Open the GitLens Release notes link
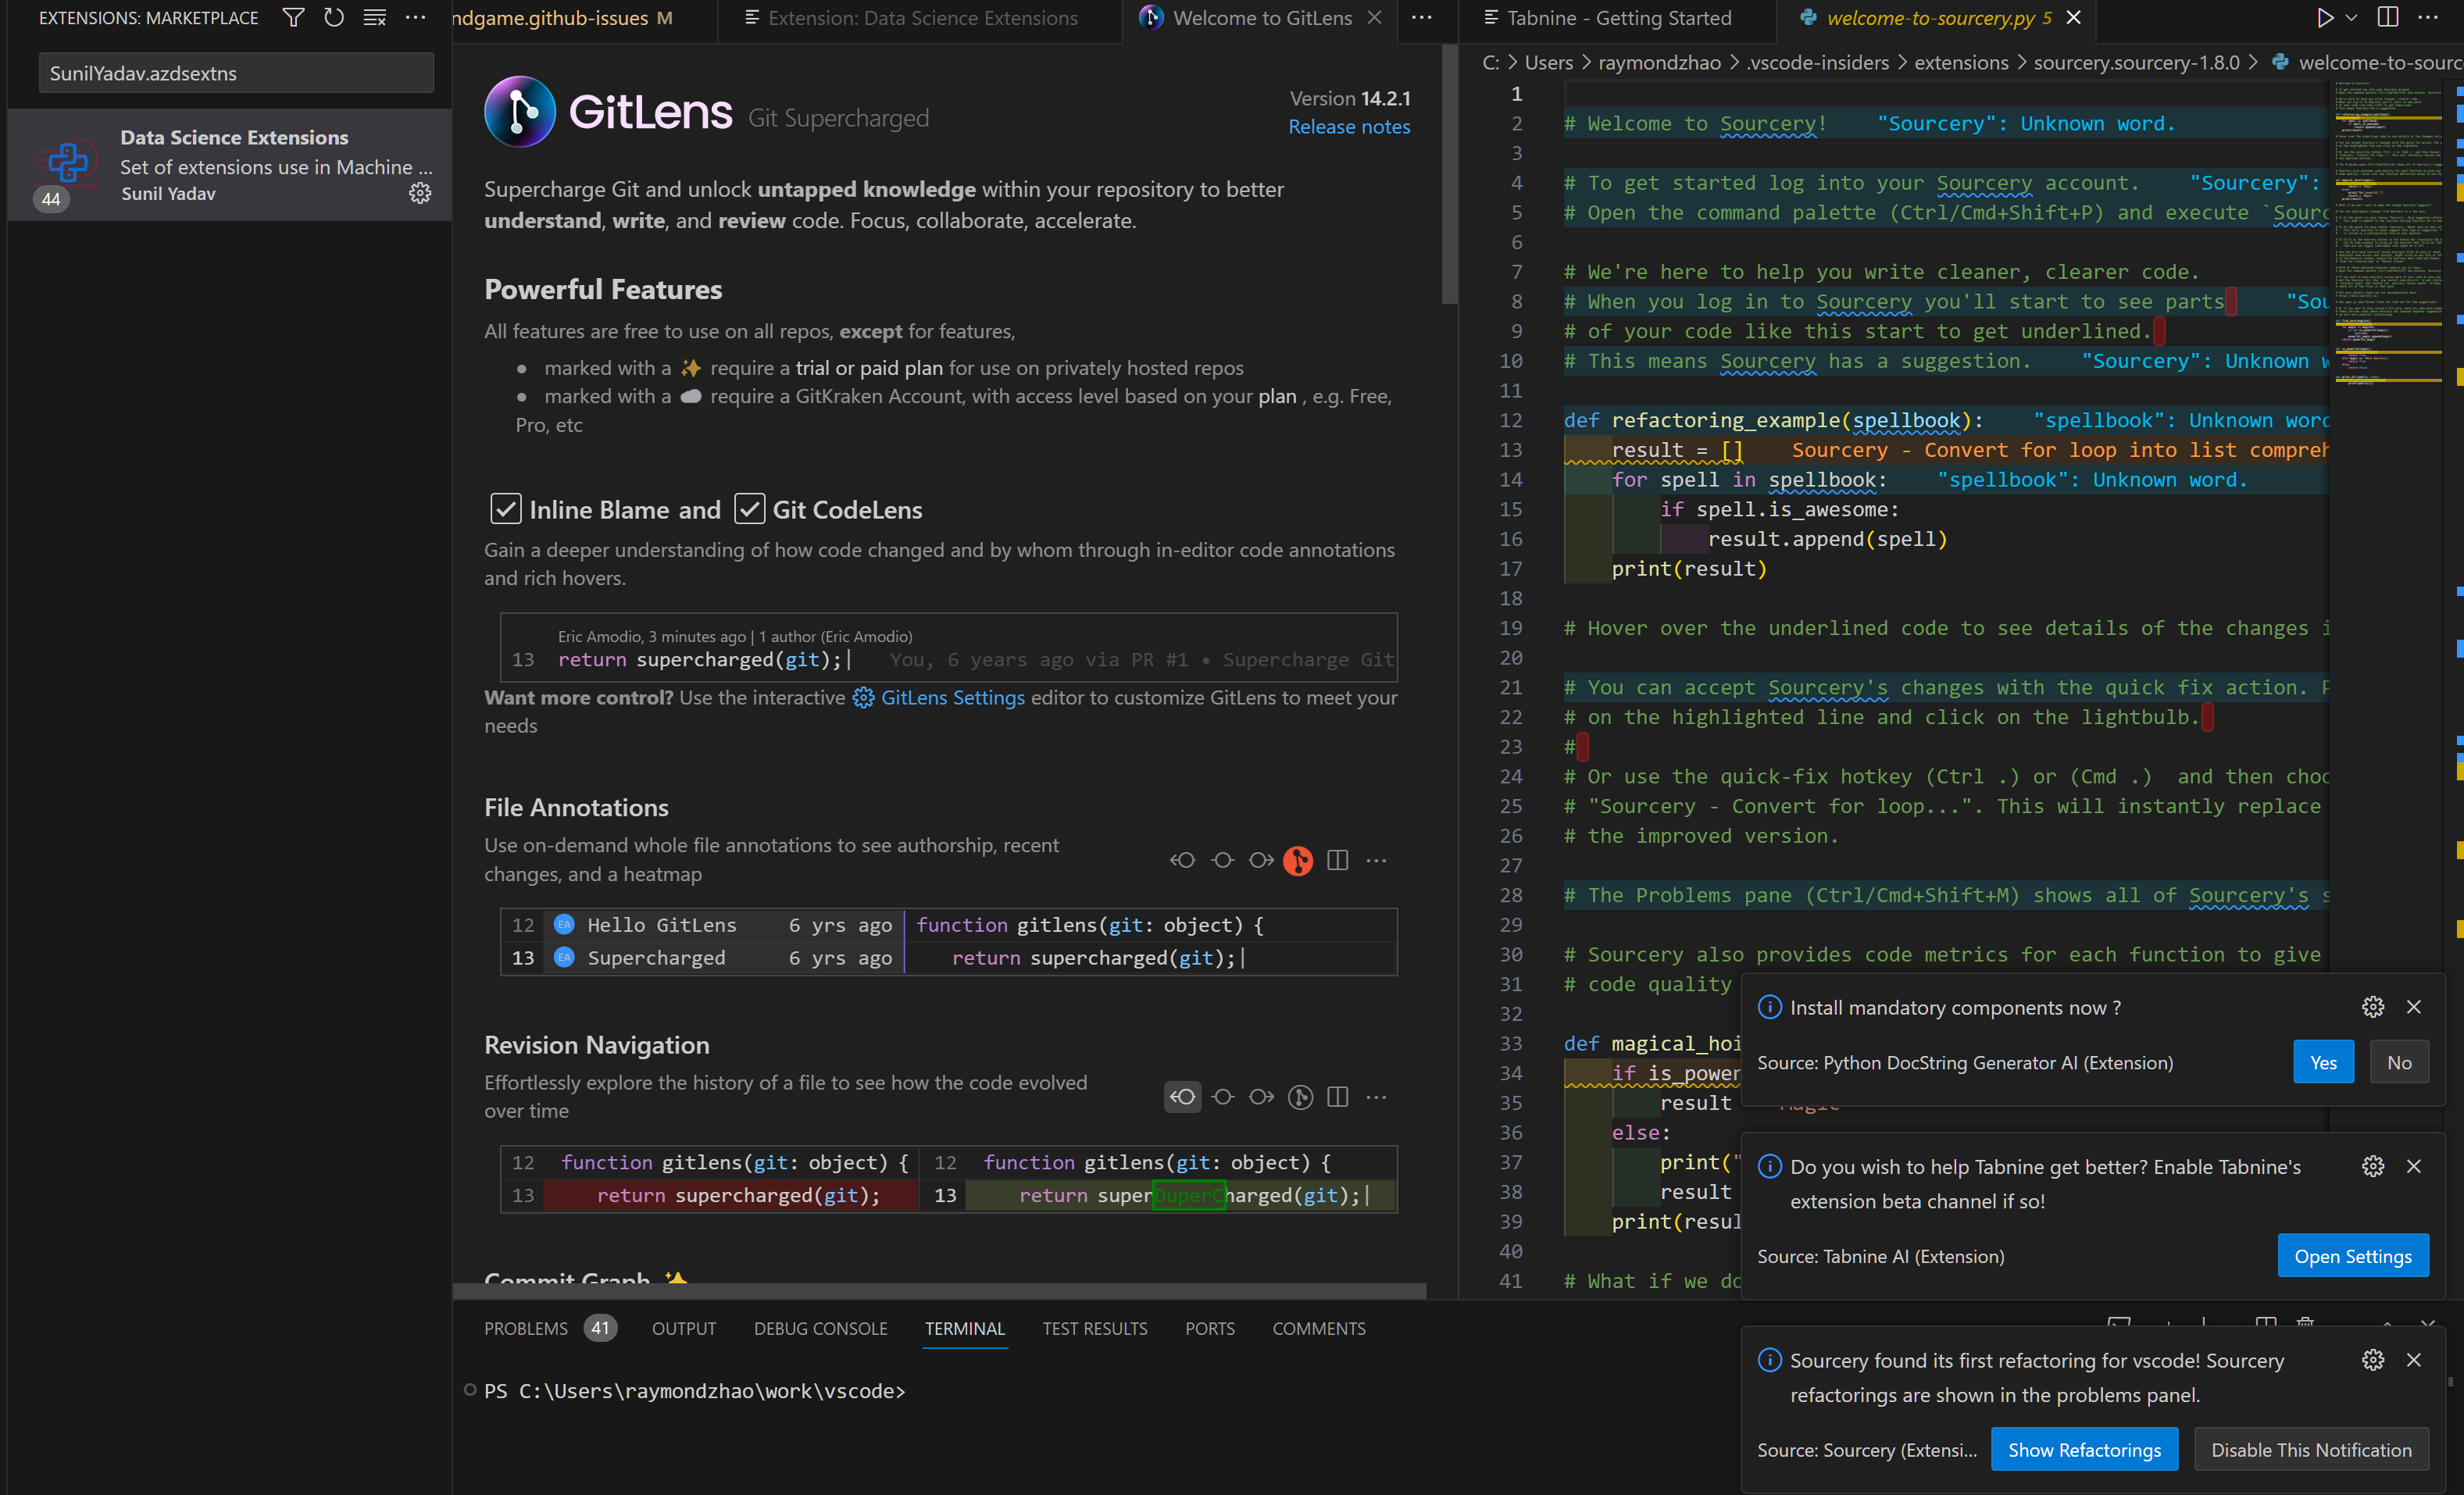The height and width of the screenshot is (1495, 2464). pyautogui.click(x=1349, y=127)
